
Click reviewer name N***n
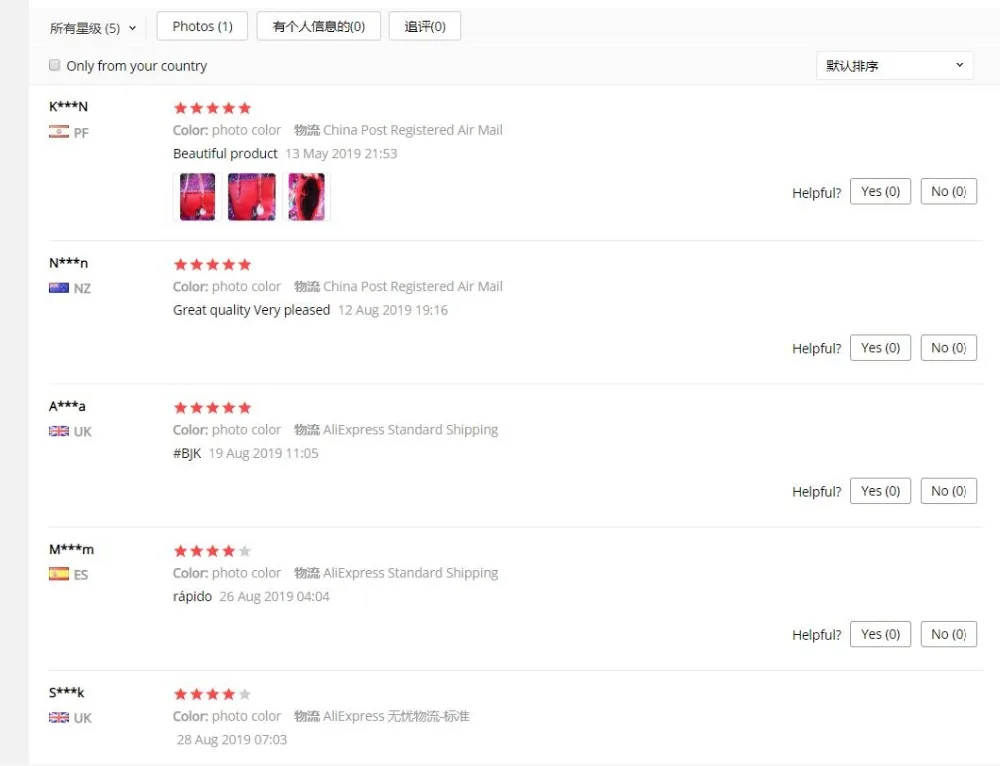click(x=68, y=263)
